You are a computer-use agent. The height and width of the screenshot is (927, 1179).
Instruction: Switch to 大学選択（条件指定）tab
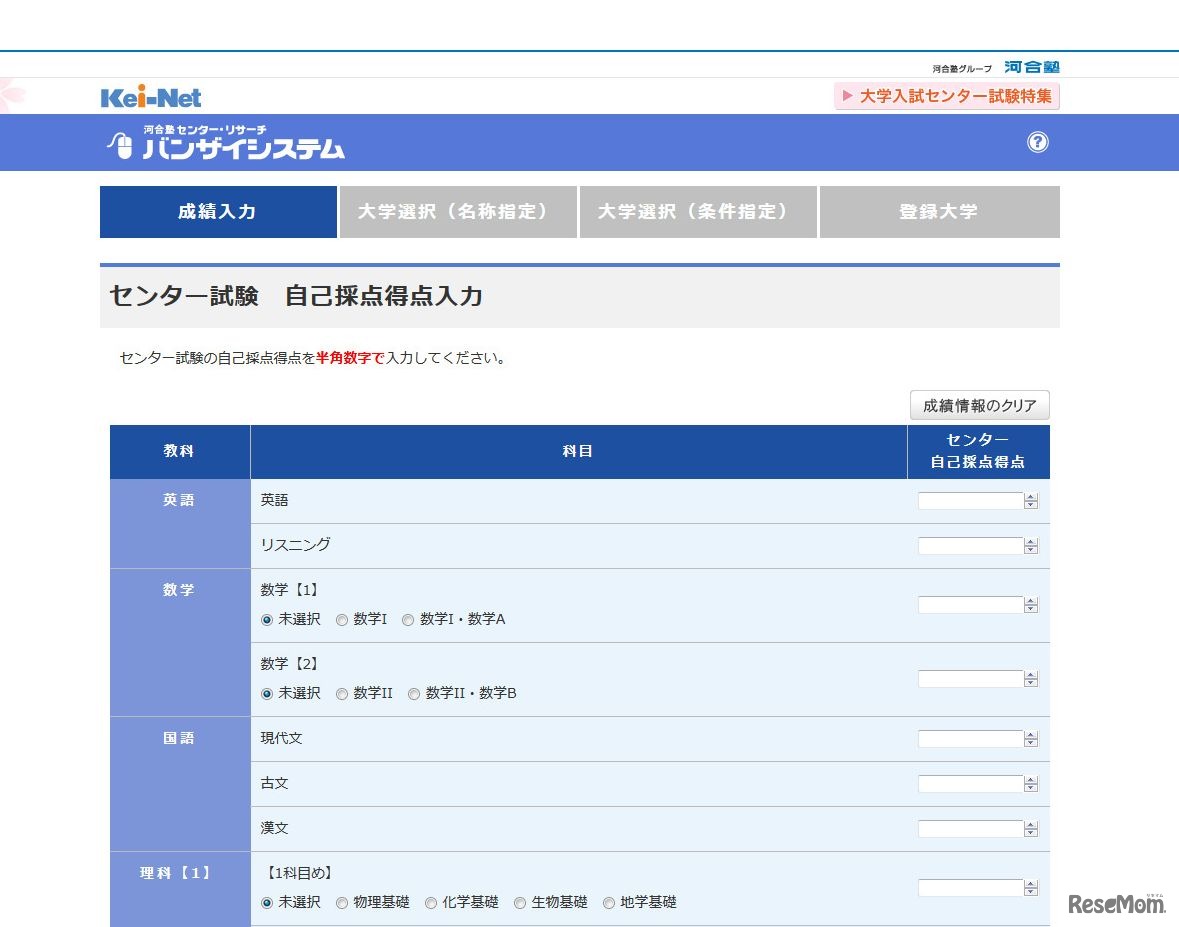pos(698,211)
